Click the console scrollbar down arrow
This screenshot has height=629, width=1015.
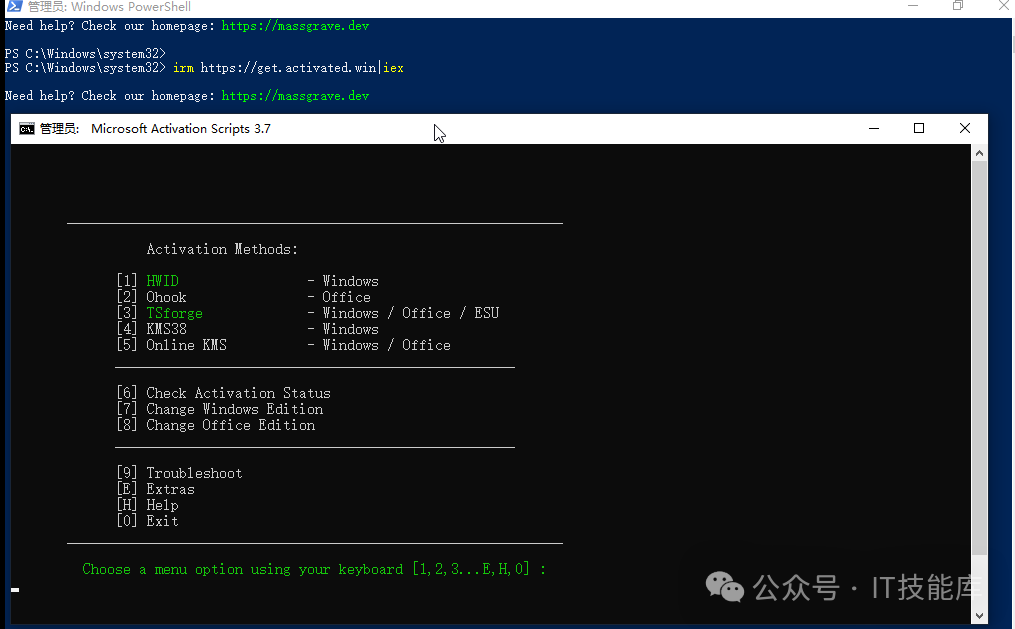pyautogui.click(x=979, y=616)
